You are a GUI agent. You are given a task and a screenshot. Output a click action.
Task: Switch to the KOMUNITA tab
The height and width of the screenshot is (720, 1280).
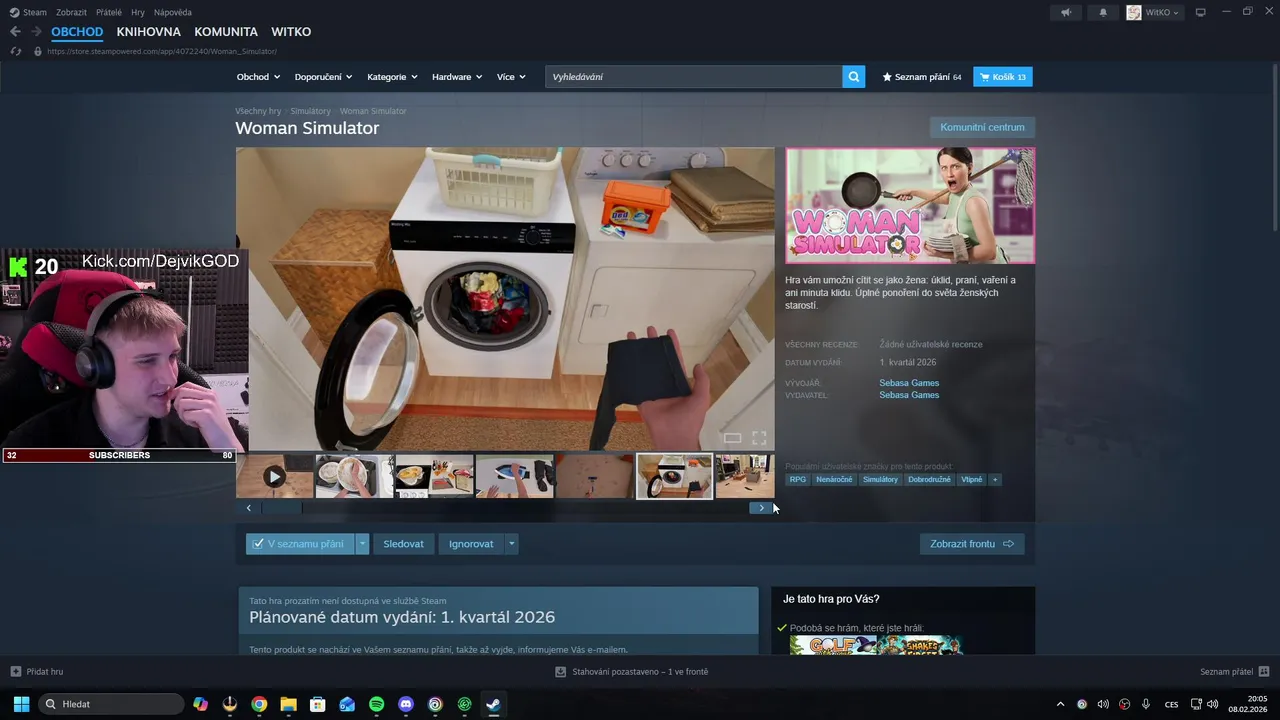[226, 32]
